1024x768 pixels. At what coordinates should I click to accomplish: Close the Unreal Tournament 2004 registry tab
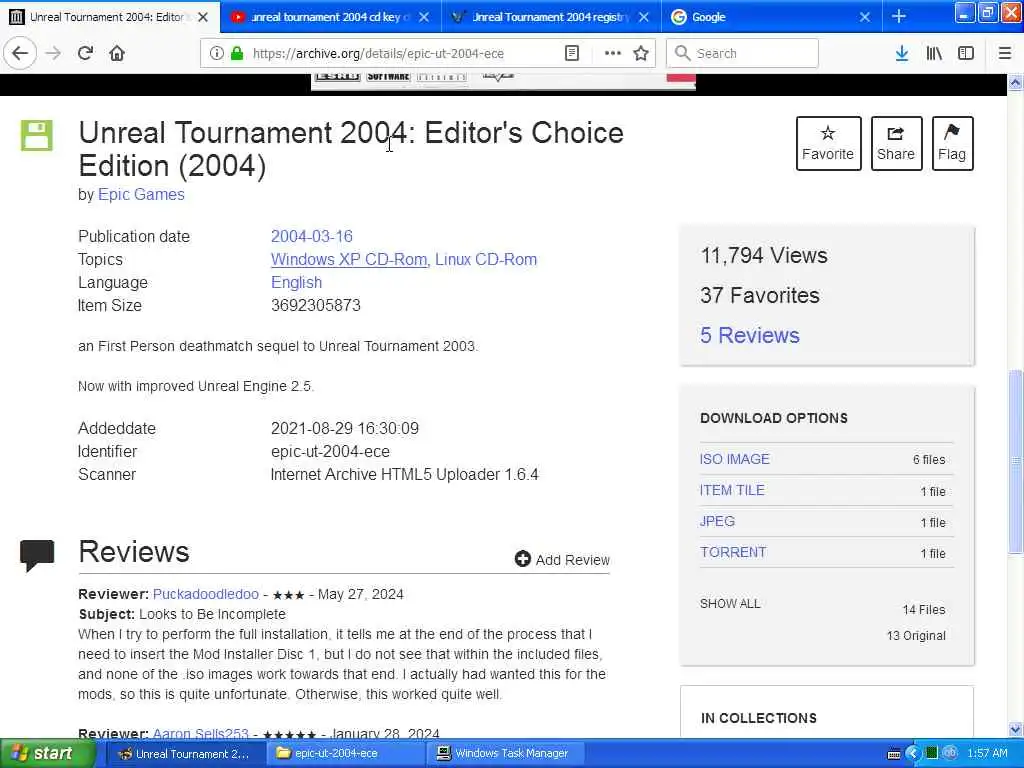coord(644,17)
